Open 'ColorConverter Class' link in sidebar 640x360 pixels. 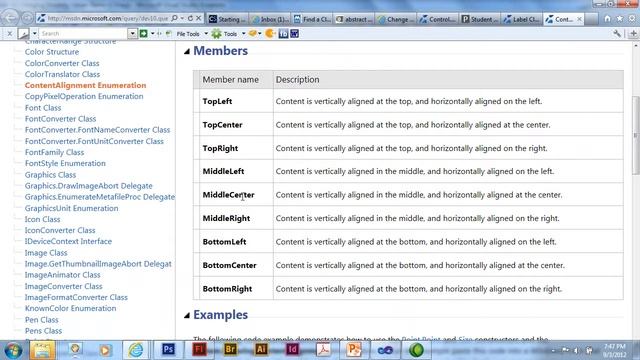tap(62, 63)
